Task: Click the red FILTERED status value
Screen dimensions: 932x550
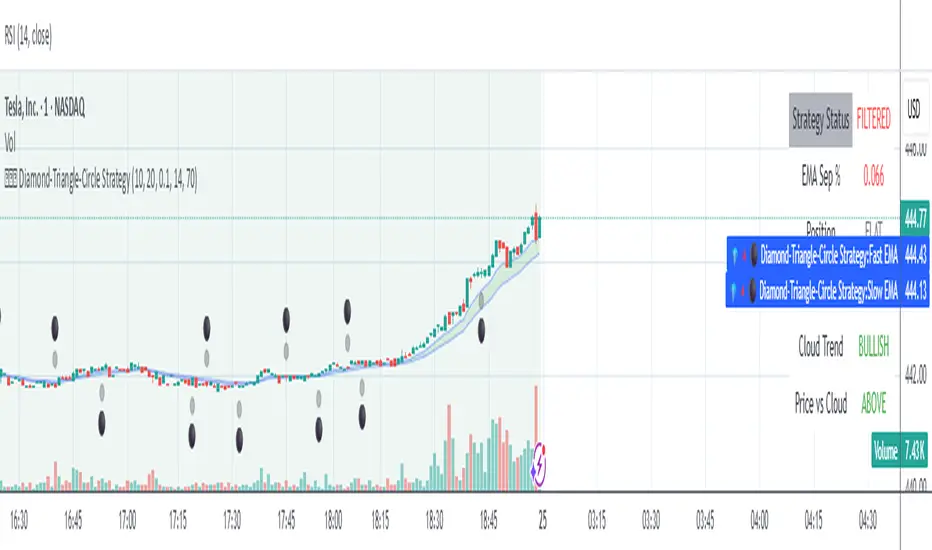Action: (872, 120)
